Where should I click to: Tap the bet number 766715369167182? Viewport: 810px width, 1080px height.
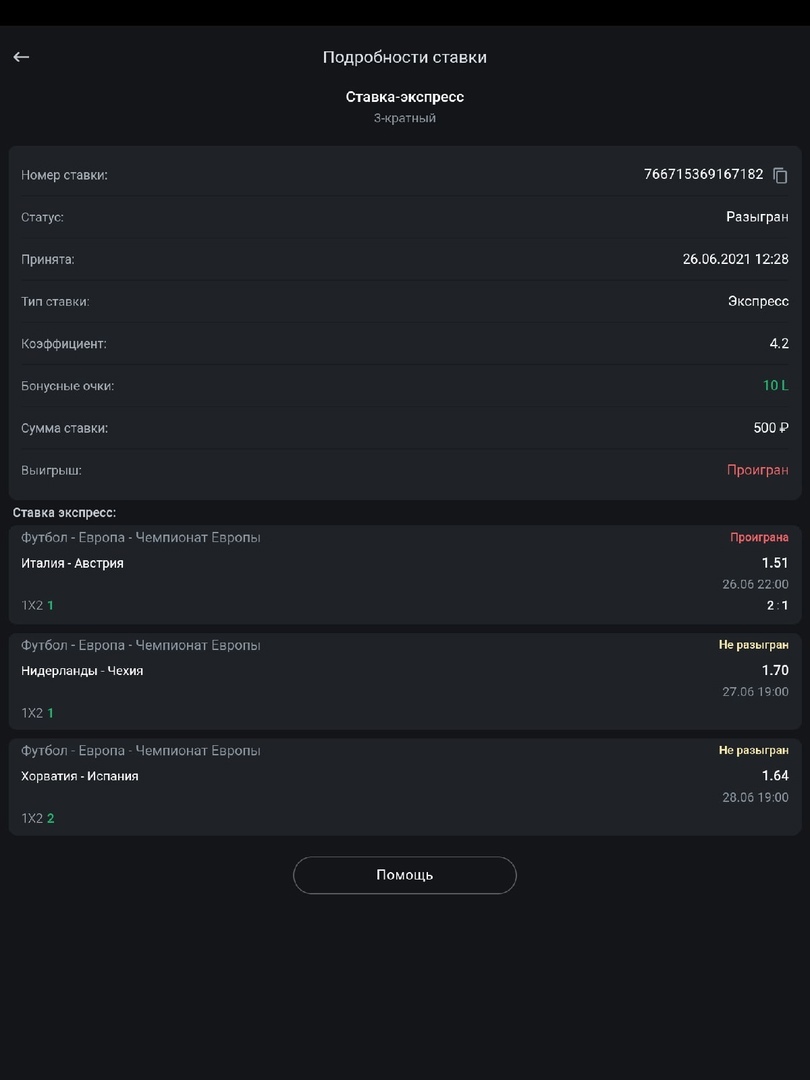[x=703, y=174]
